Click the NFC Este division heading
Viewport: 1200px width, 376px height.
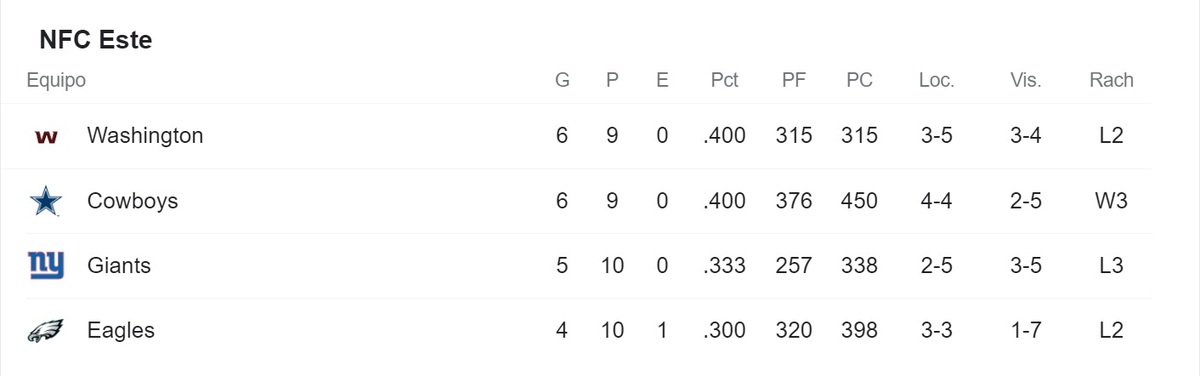pos(95,40)
